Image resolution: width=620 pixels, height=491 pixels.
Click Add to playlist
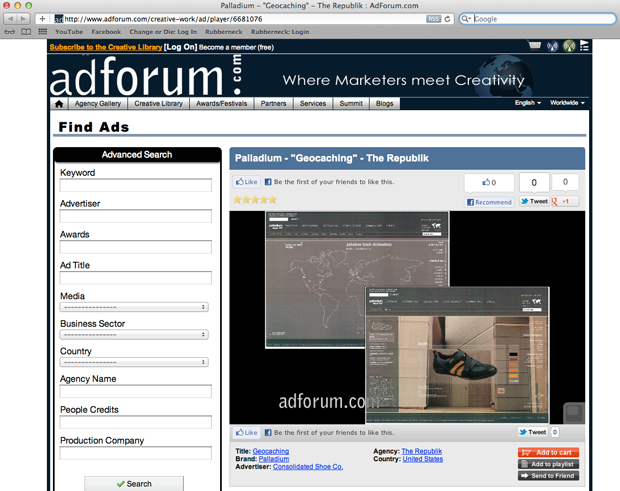click(548, 464)
